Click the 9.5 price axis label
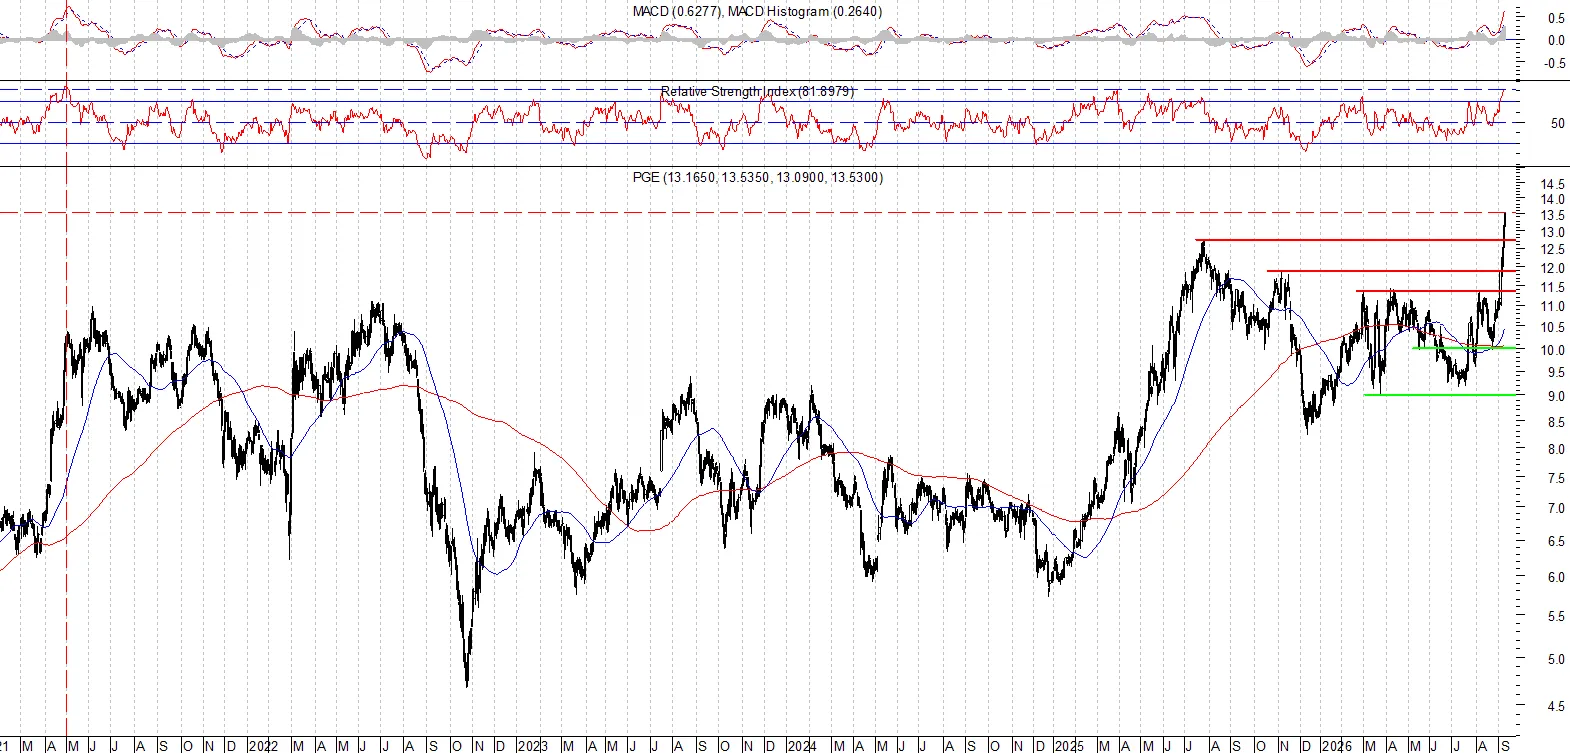This screenshot has width=1570, height=753. point(1557,373)
